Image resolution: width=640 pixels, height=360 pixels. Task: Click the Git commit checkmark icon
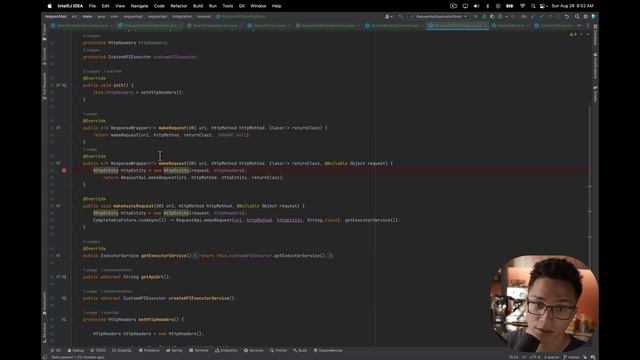(x=541, y=17)
